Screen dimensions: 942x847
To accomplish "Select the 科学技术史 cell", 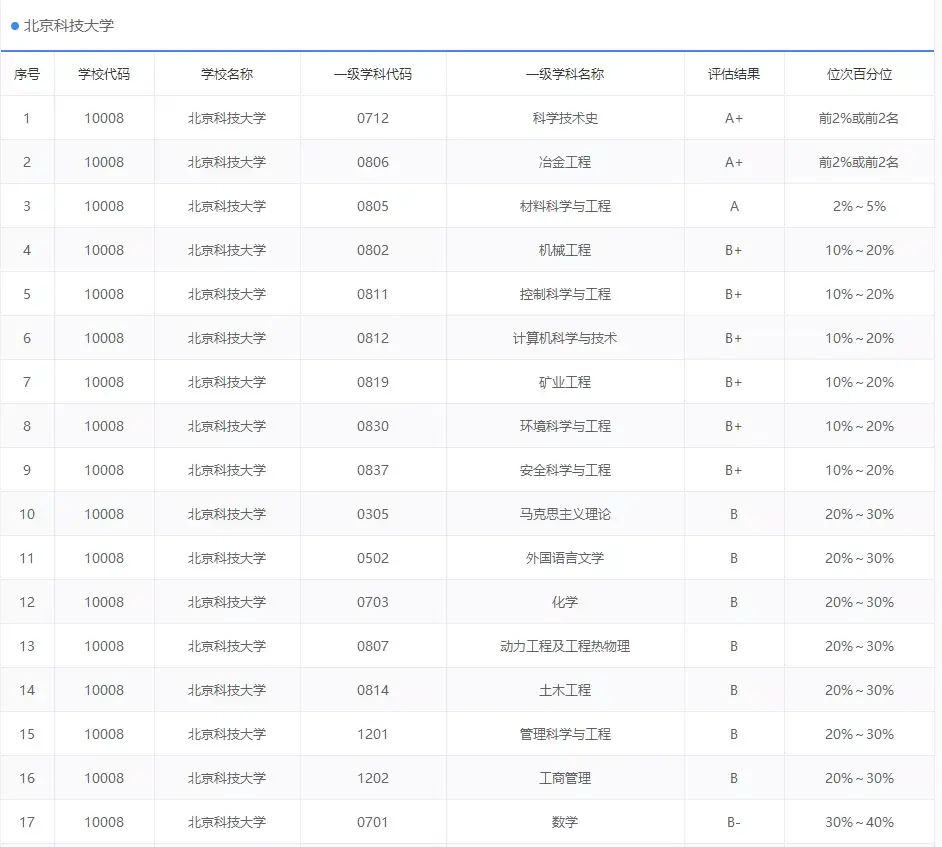I will click(565, 118).
